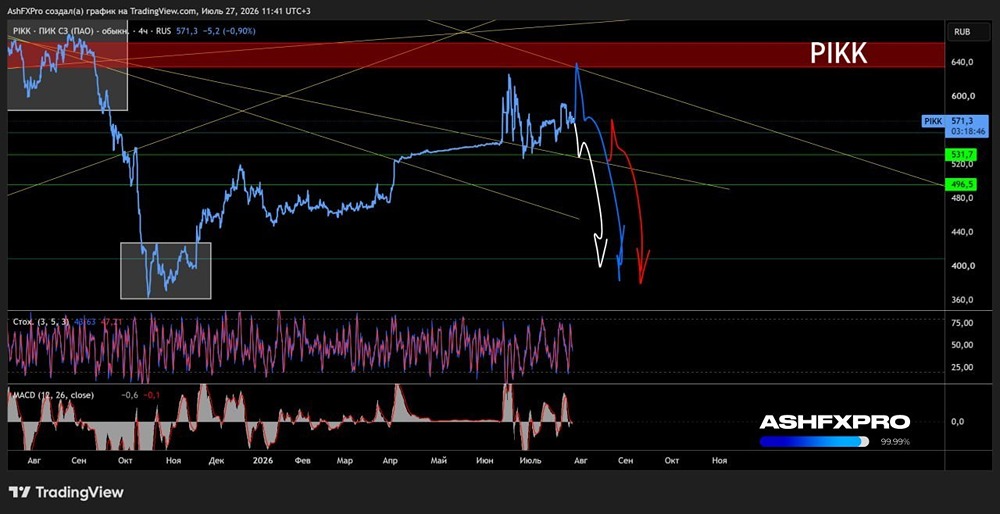Open the Стох. (3, 5, 3) indicator settings
This screenshot has height=514, width=1000.
coord(40,322)
